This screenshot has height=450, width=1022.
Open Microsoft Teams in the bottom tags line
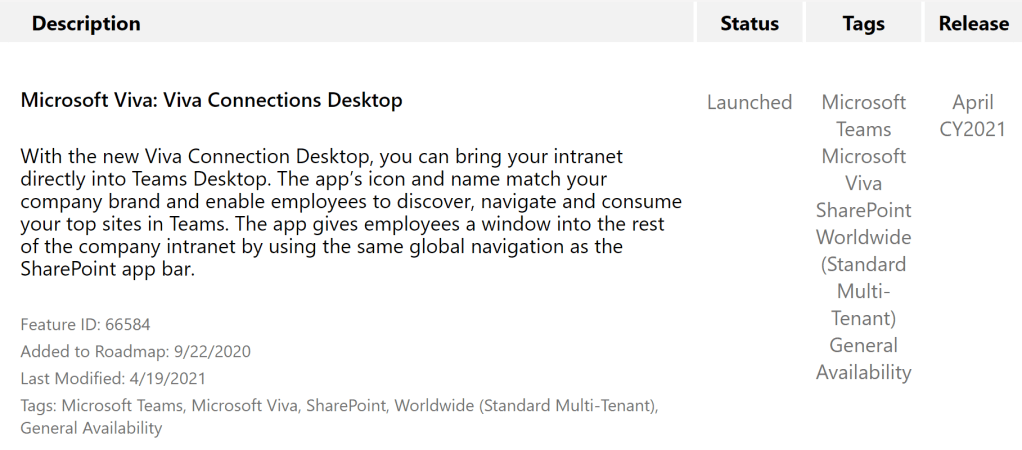click(x=123, y=405)
